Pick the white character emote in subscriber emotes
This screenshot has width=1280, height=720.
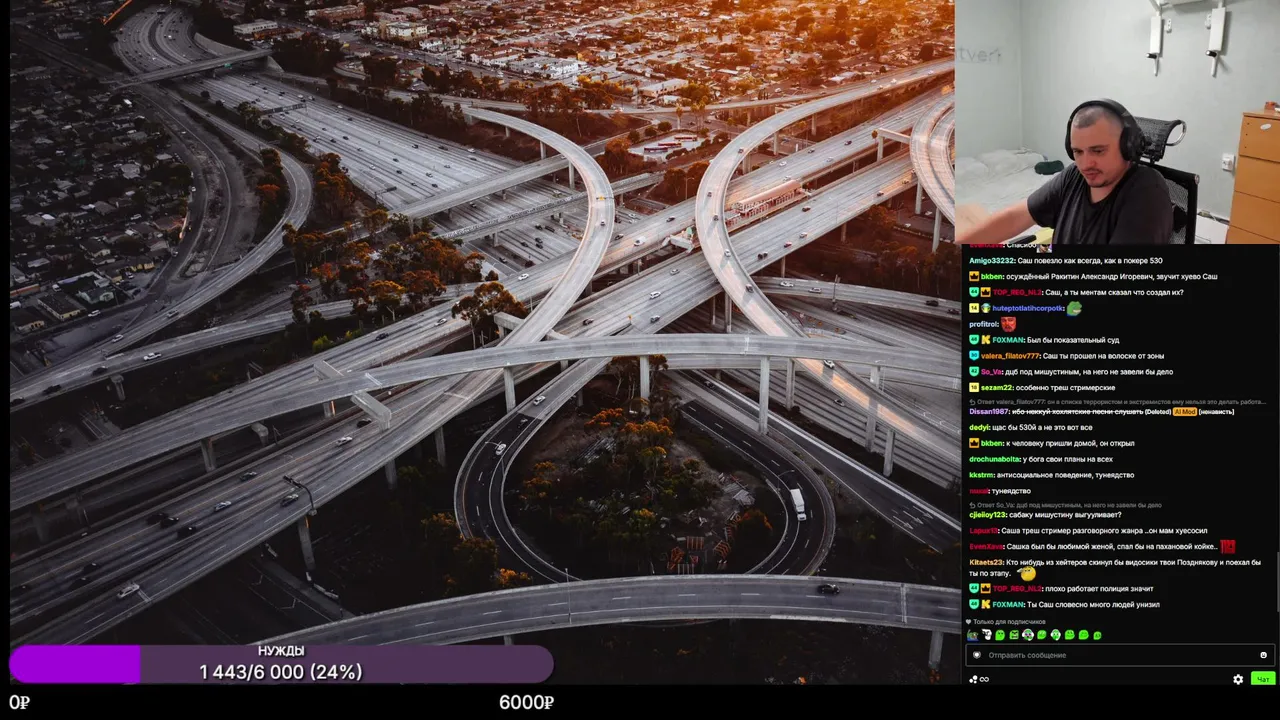(986, 635)
